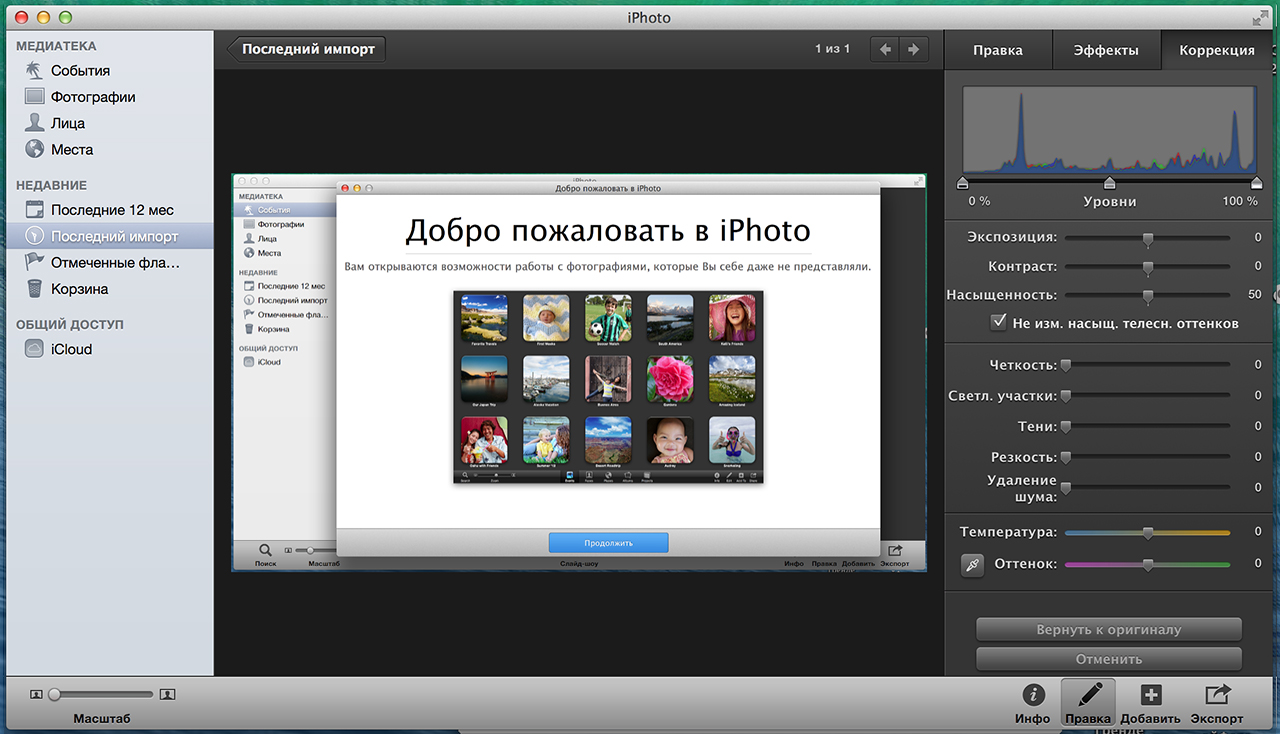Click the Тени slider
Image resolution: width=1280 pixels, height=734 pixels.
1148,427
